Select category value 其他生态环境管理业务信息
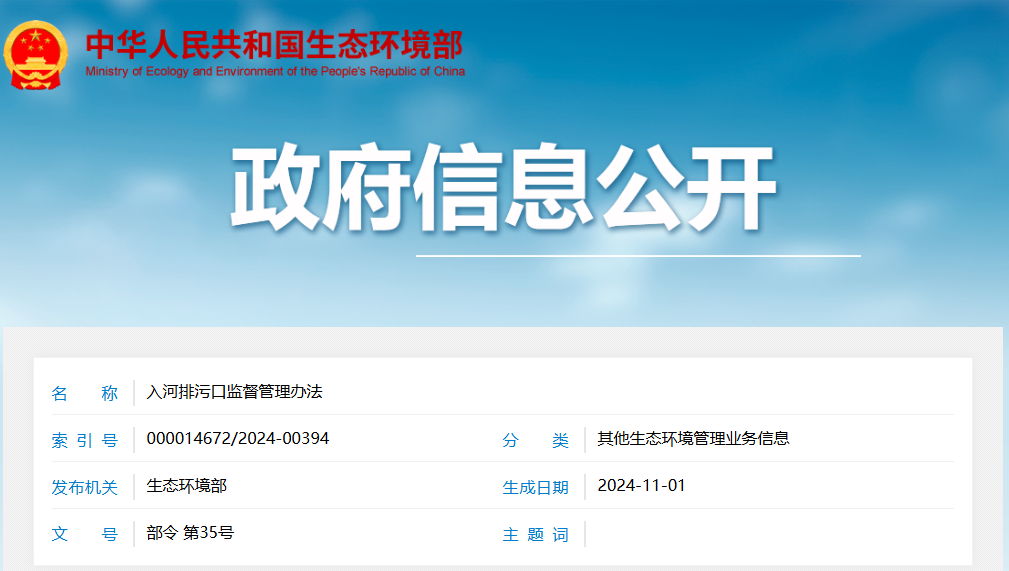 tap(693, 438)
